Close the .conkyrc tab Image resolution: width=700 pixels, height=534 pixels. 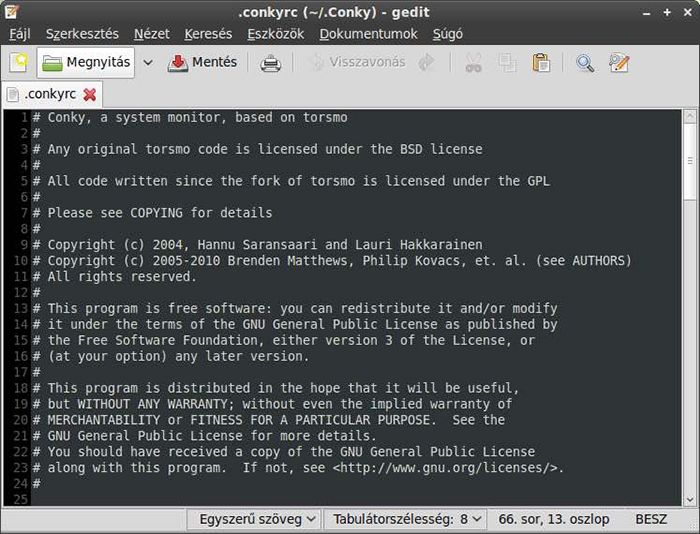coord(90,95)
